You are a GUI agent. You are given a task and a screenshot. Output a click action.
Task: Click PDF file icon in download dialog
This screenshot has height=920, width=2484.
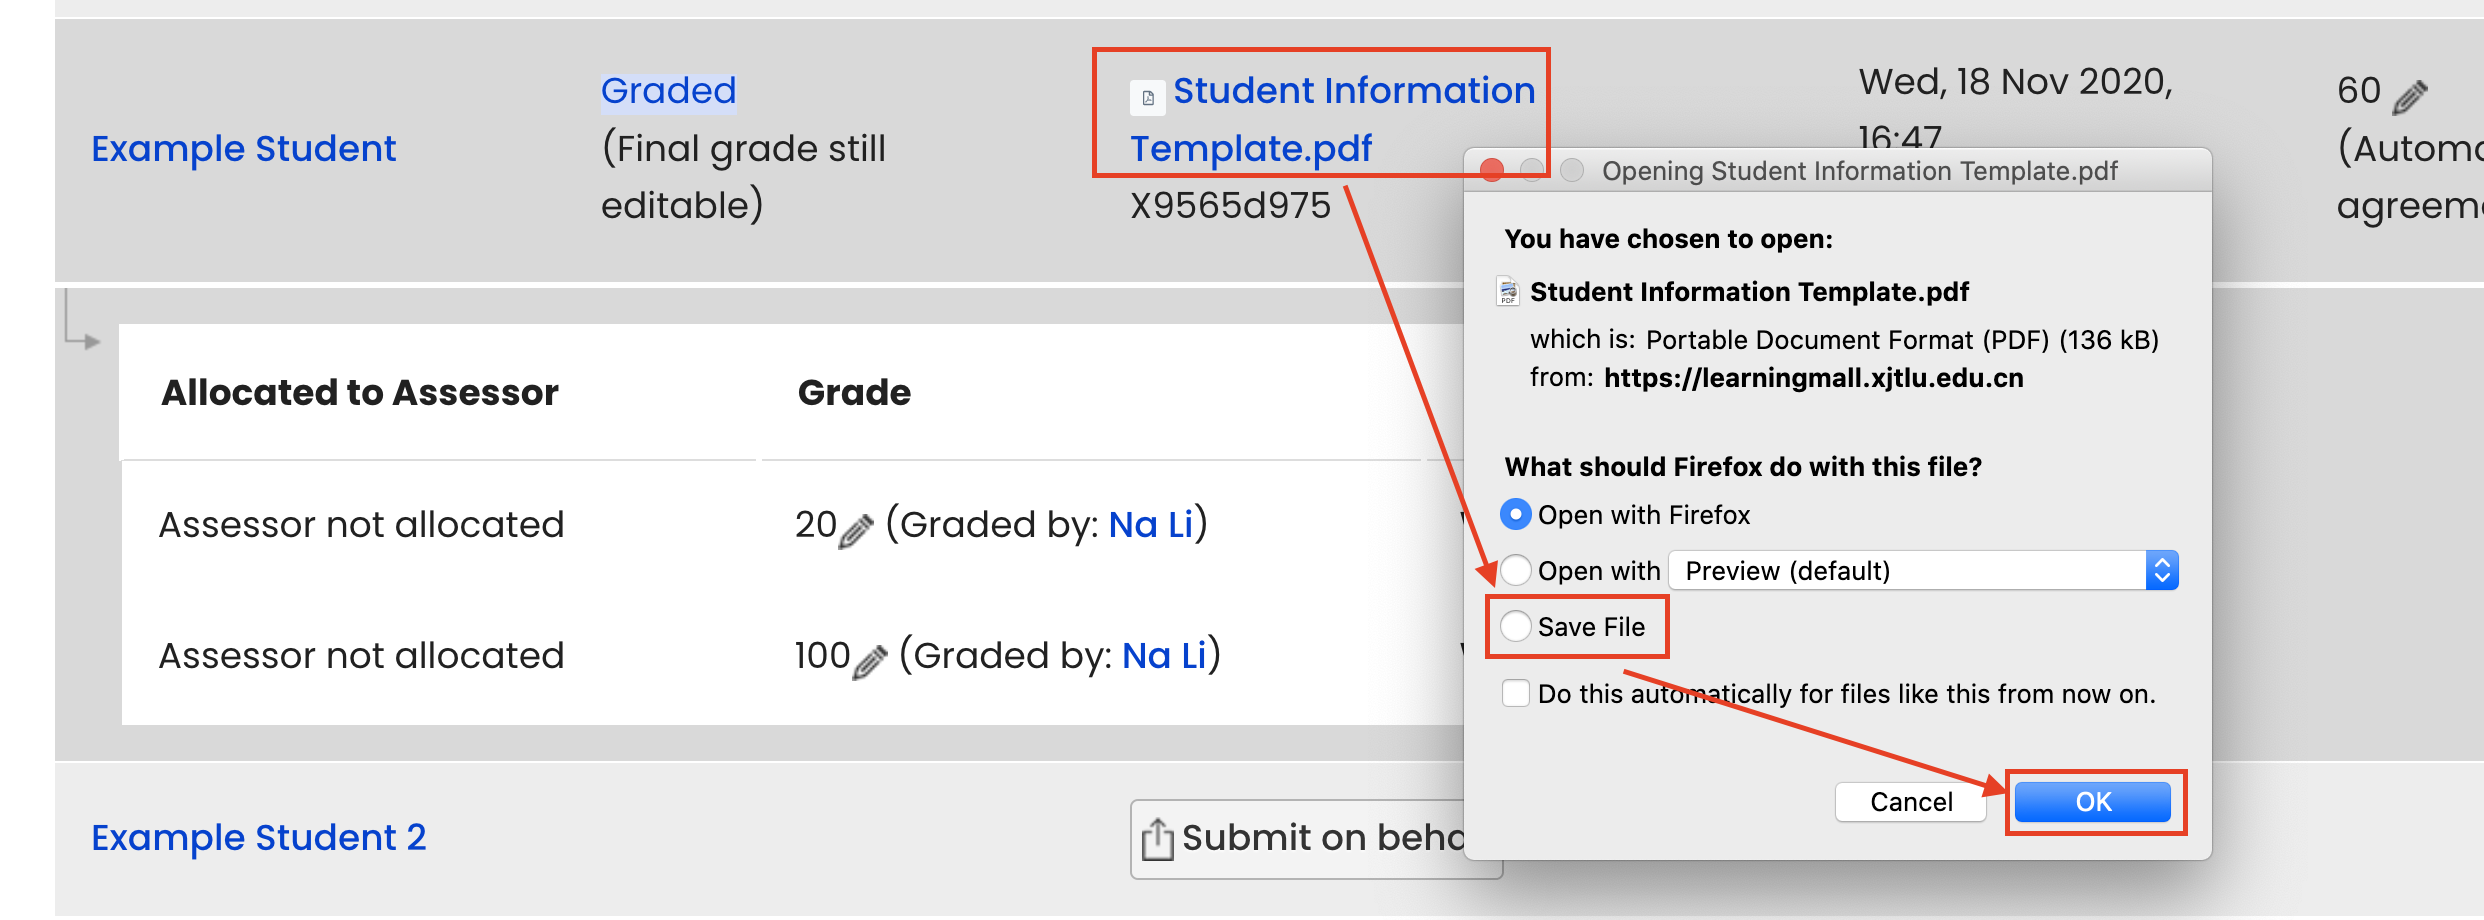1508,291
